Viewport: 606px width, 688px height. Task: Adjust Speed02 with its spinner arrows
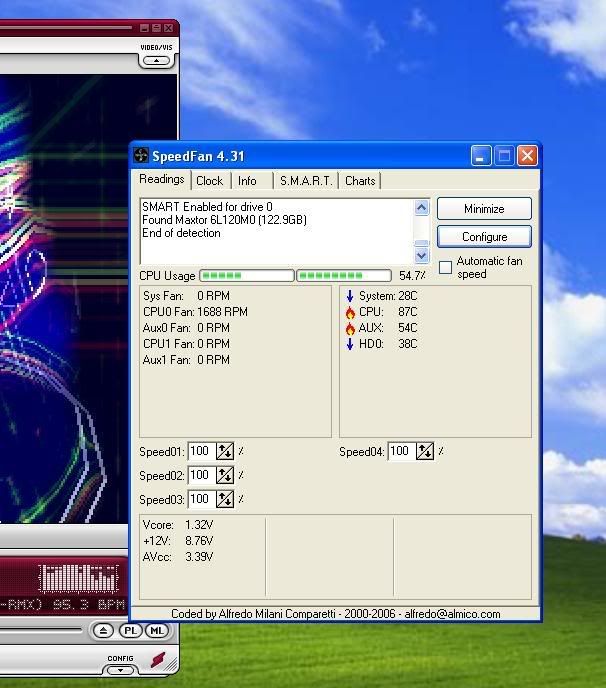click(x=225, y=475)
